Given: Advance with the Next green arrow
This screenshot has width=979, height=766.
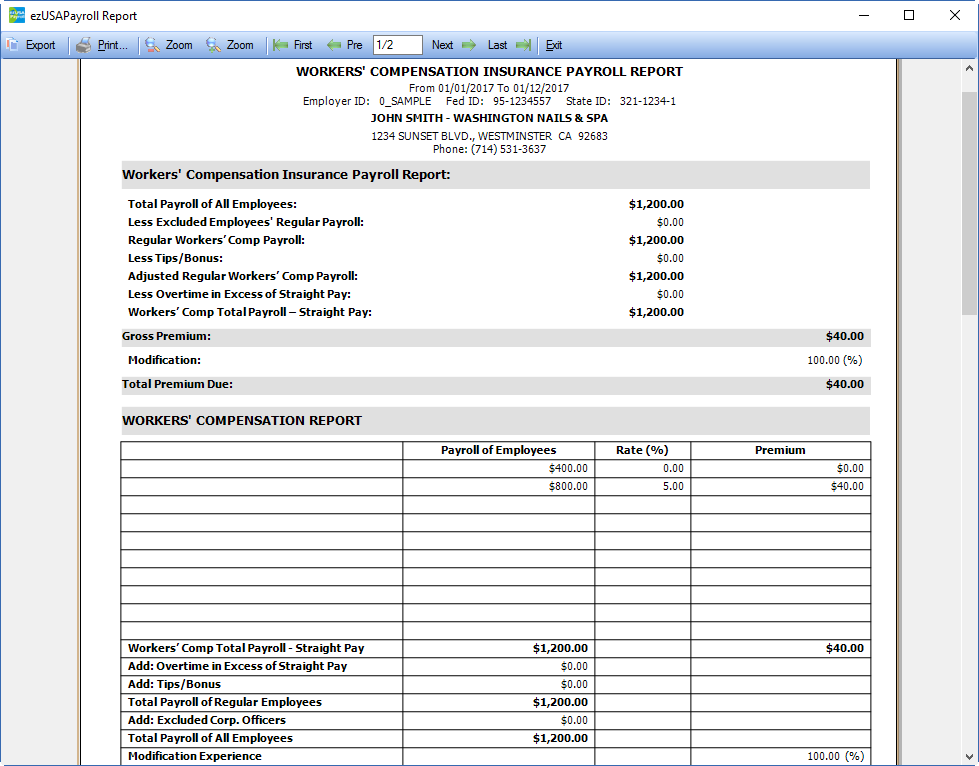Looking at the screenshot, I should (468, 45).
